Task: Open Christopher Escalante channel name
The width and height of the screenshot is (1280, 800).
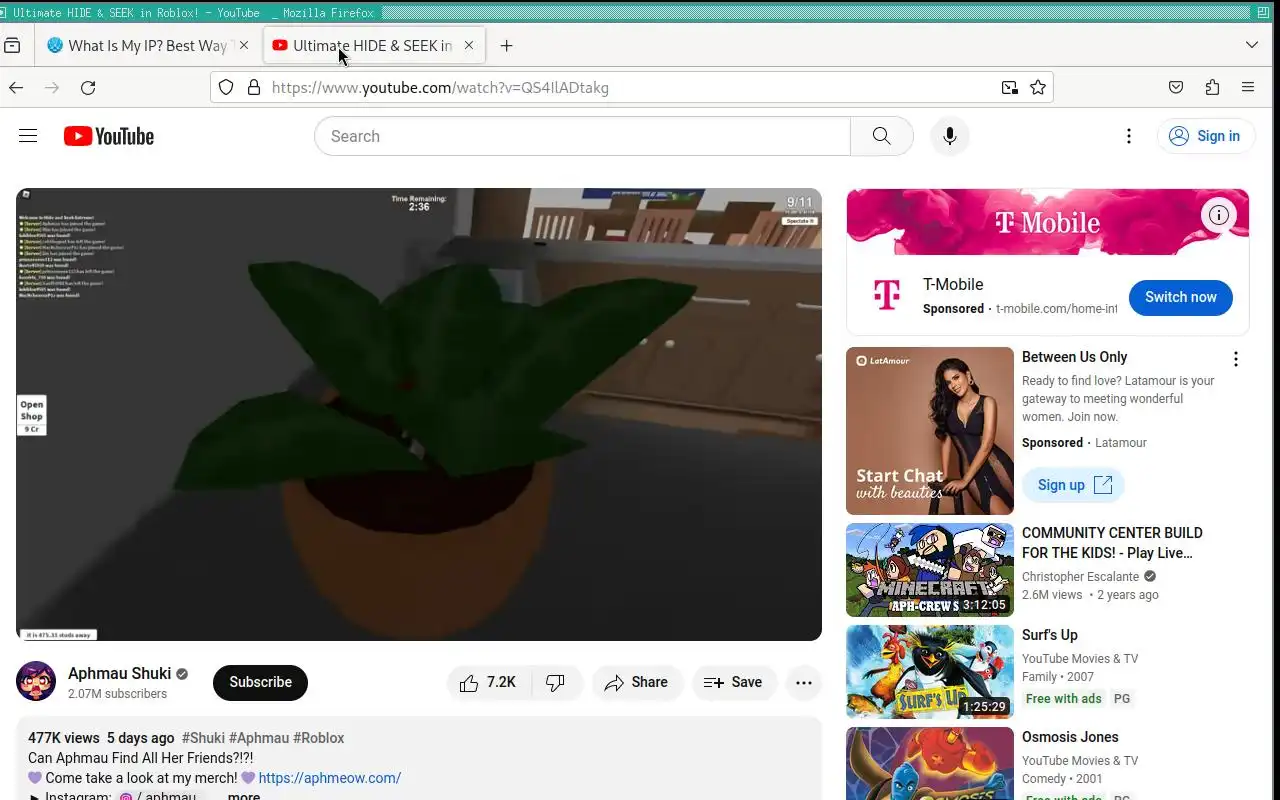Action: click(1081, 577)
